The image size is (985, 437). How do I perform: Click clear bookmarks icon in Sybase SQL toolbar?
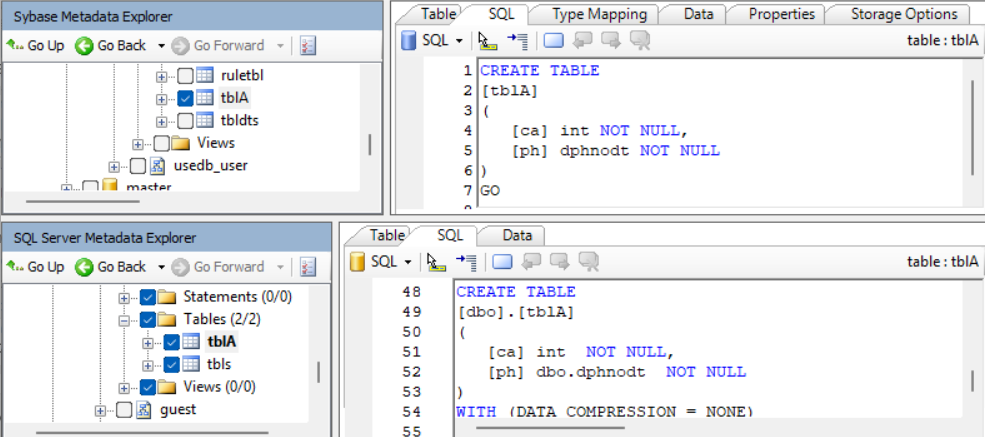pyautogui.click(x=639, y=41)
